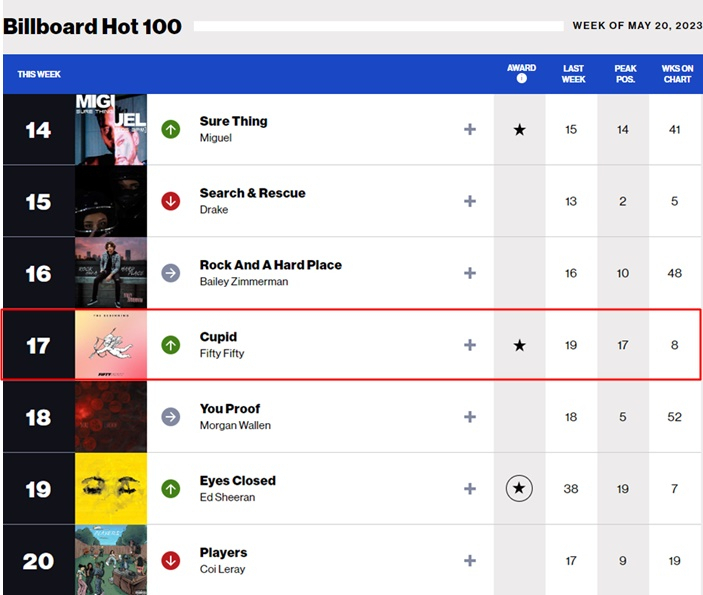Open the Eyes Closed yellow album art
Viewport: 703px width, 595px height.
click(x=111, y=488)
